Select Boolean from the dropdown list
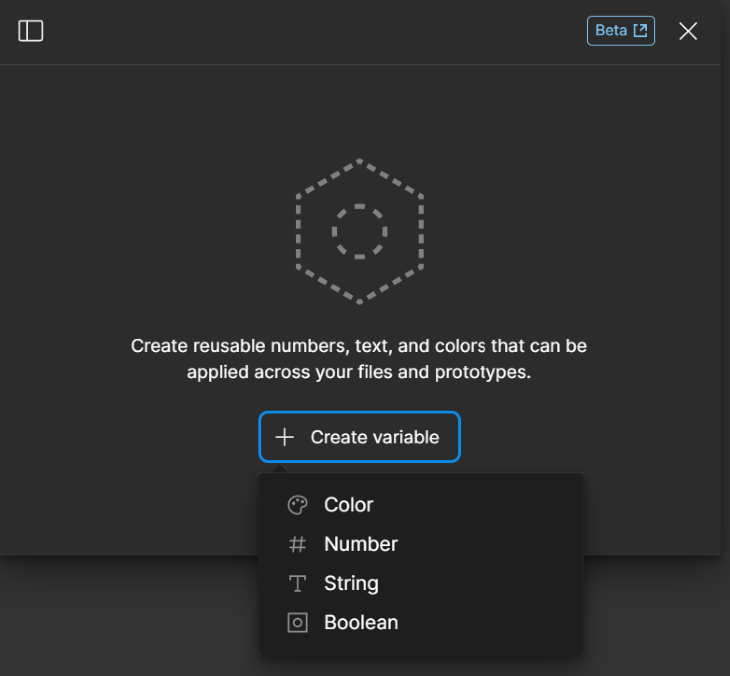This screenshot has width=730, height=676. tap(361, 622)
